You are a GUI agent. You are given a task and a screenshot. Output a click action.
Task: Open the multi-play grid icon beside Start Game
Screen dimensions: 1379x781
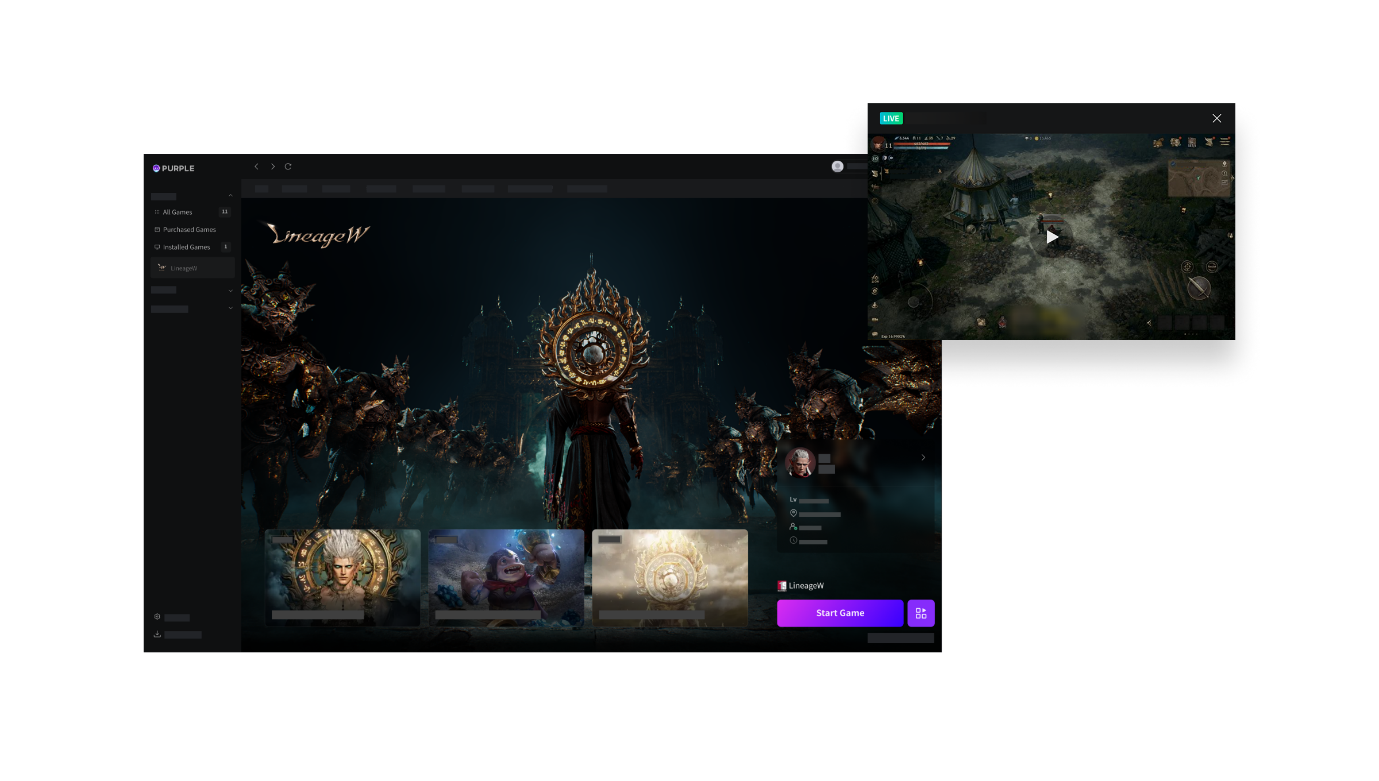coord(921,613)
